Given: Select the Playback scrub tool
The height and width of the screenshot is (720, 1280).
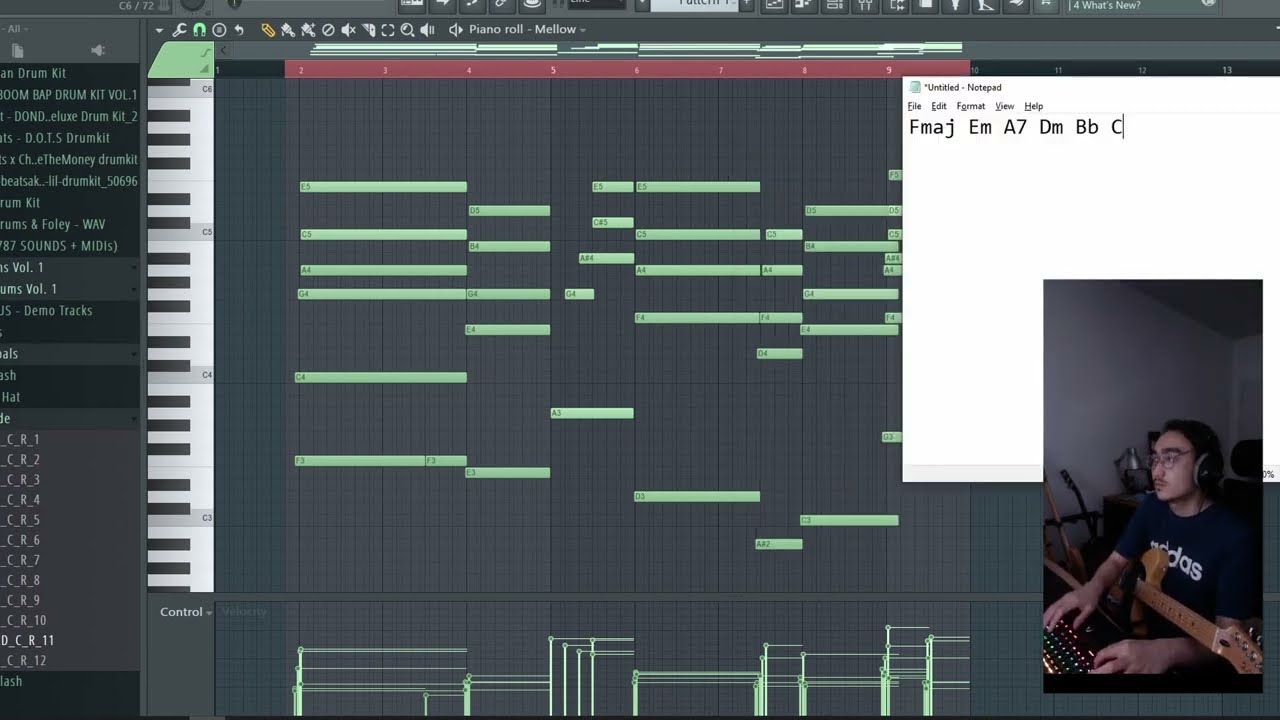Looking at the screenshot, I should [x=428, y=30].
